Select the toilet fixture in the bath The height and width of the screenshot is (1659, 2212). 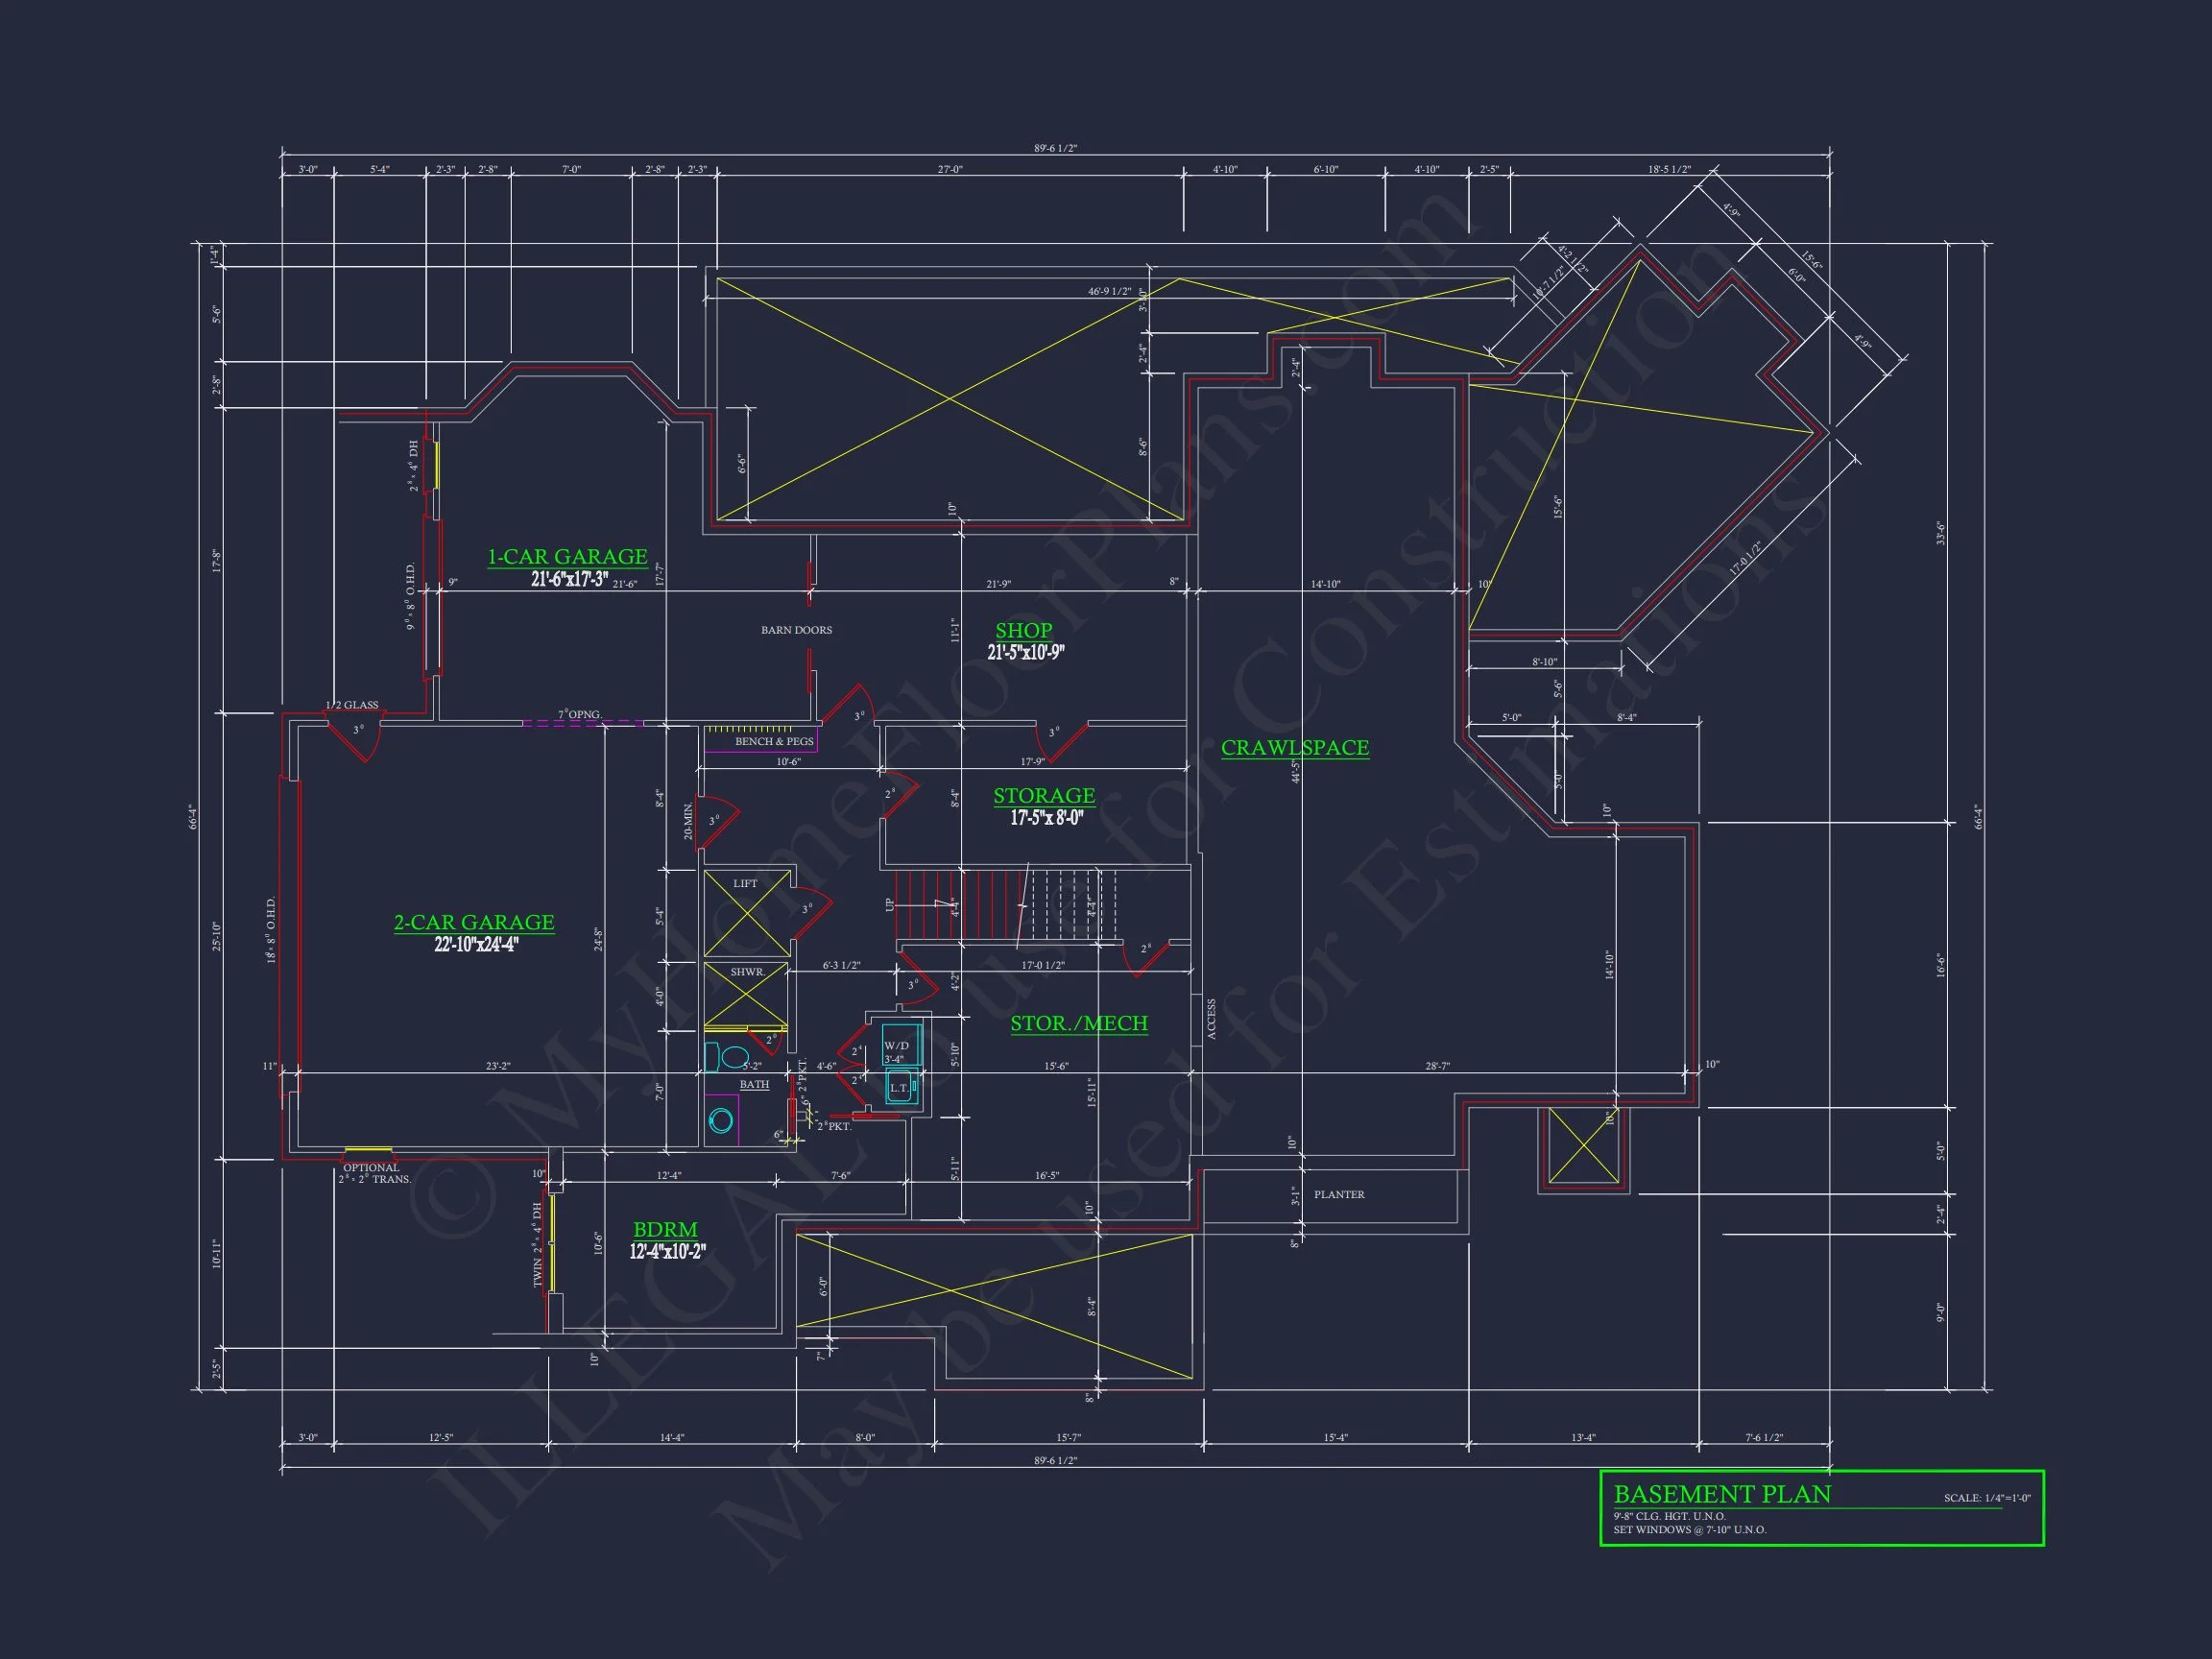tap(729, 1057)
